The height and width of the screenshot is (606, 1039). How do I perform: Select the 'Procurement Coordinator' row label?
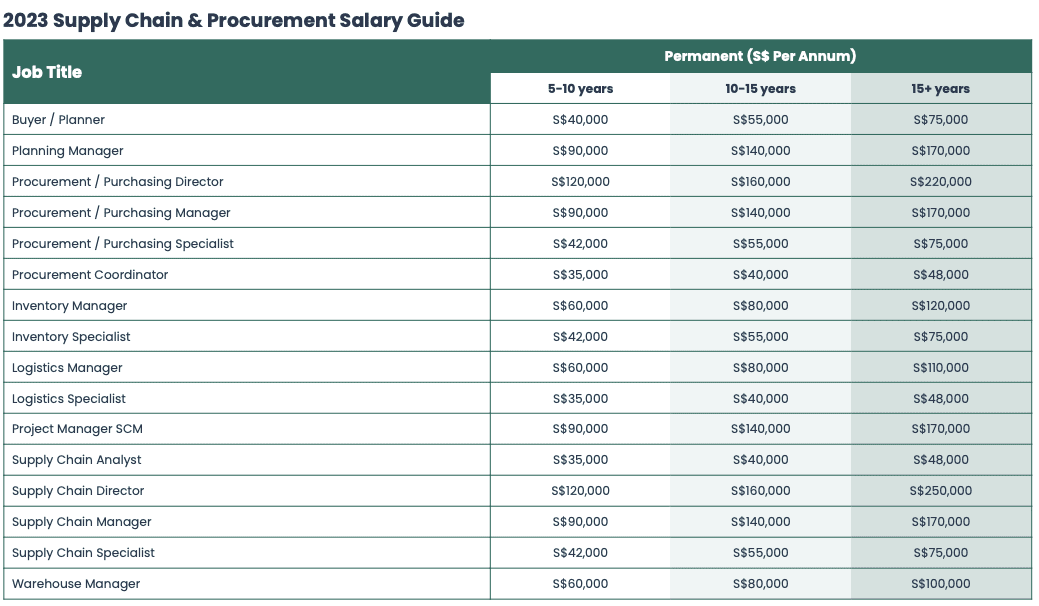click(x=90, y=275)
